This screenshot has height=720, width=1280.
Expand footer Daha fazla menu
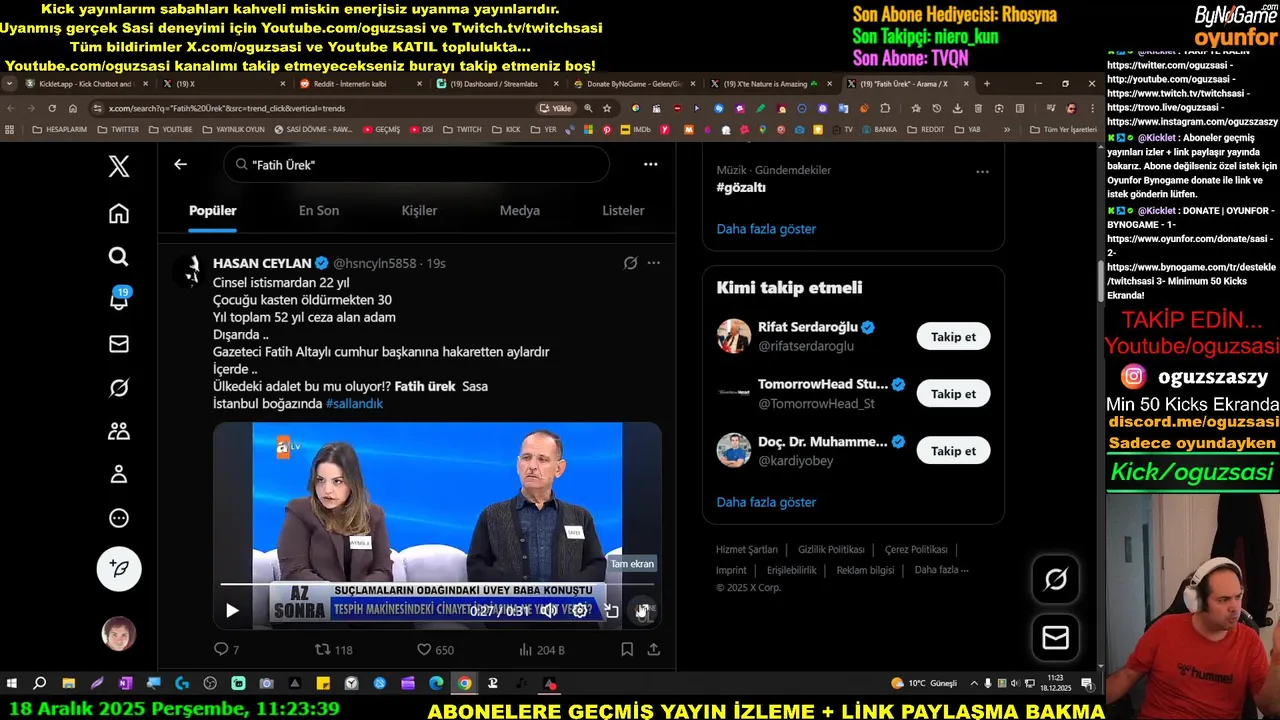[941, 570]
